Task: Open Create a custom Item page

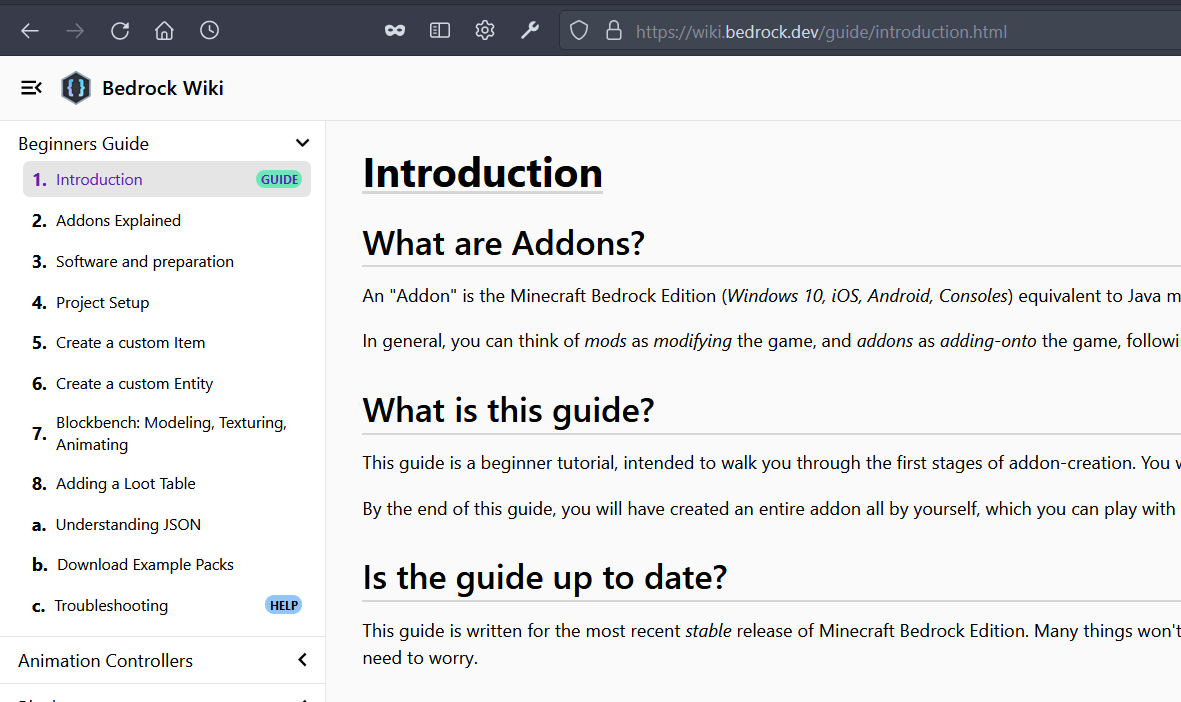Action: 130,343
